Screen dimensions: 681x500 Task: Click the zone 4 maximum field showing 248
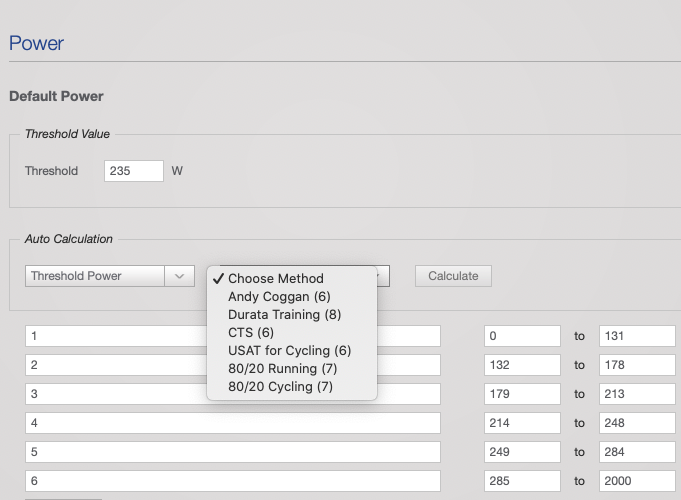(x=637, y=424)
